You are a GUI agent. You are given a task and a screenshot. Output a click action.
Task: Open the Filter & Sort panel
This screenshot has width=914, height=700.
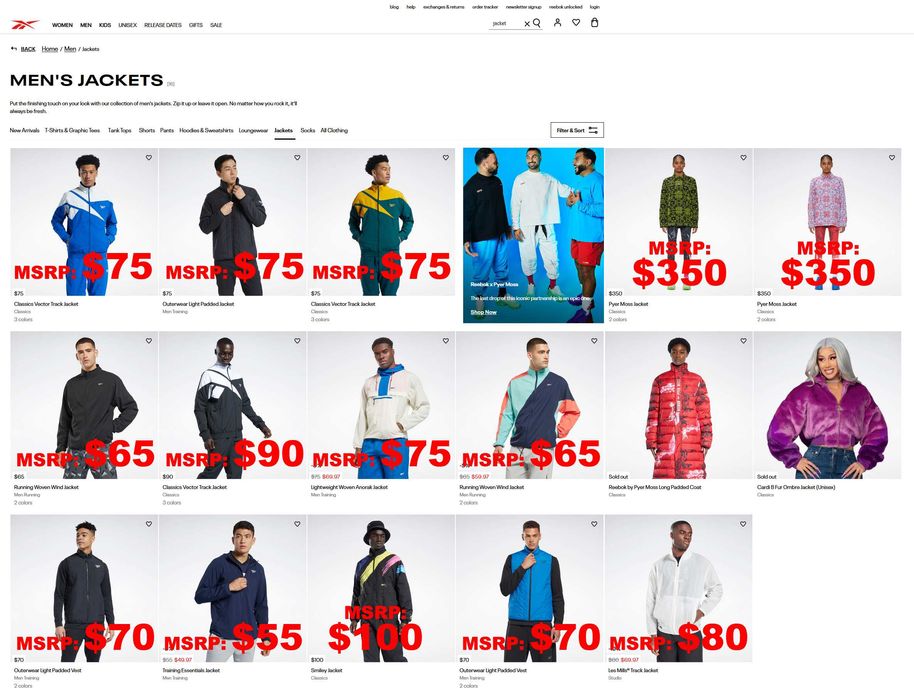[x=577, y=130]
